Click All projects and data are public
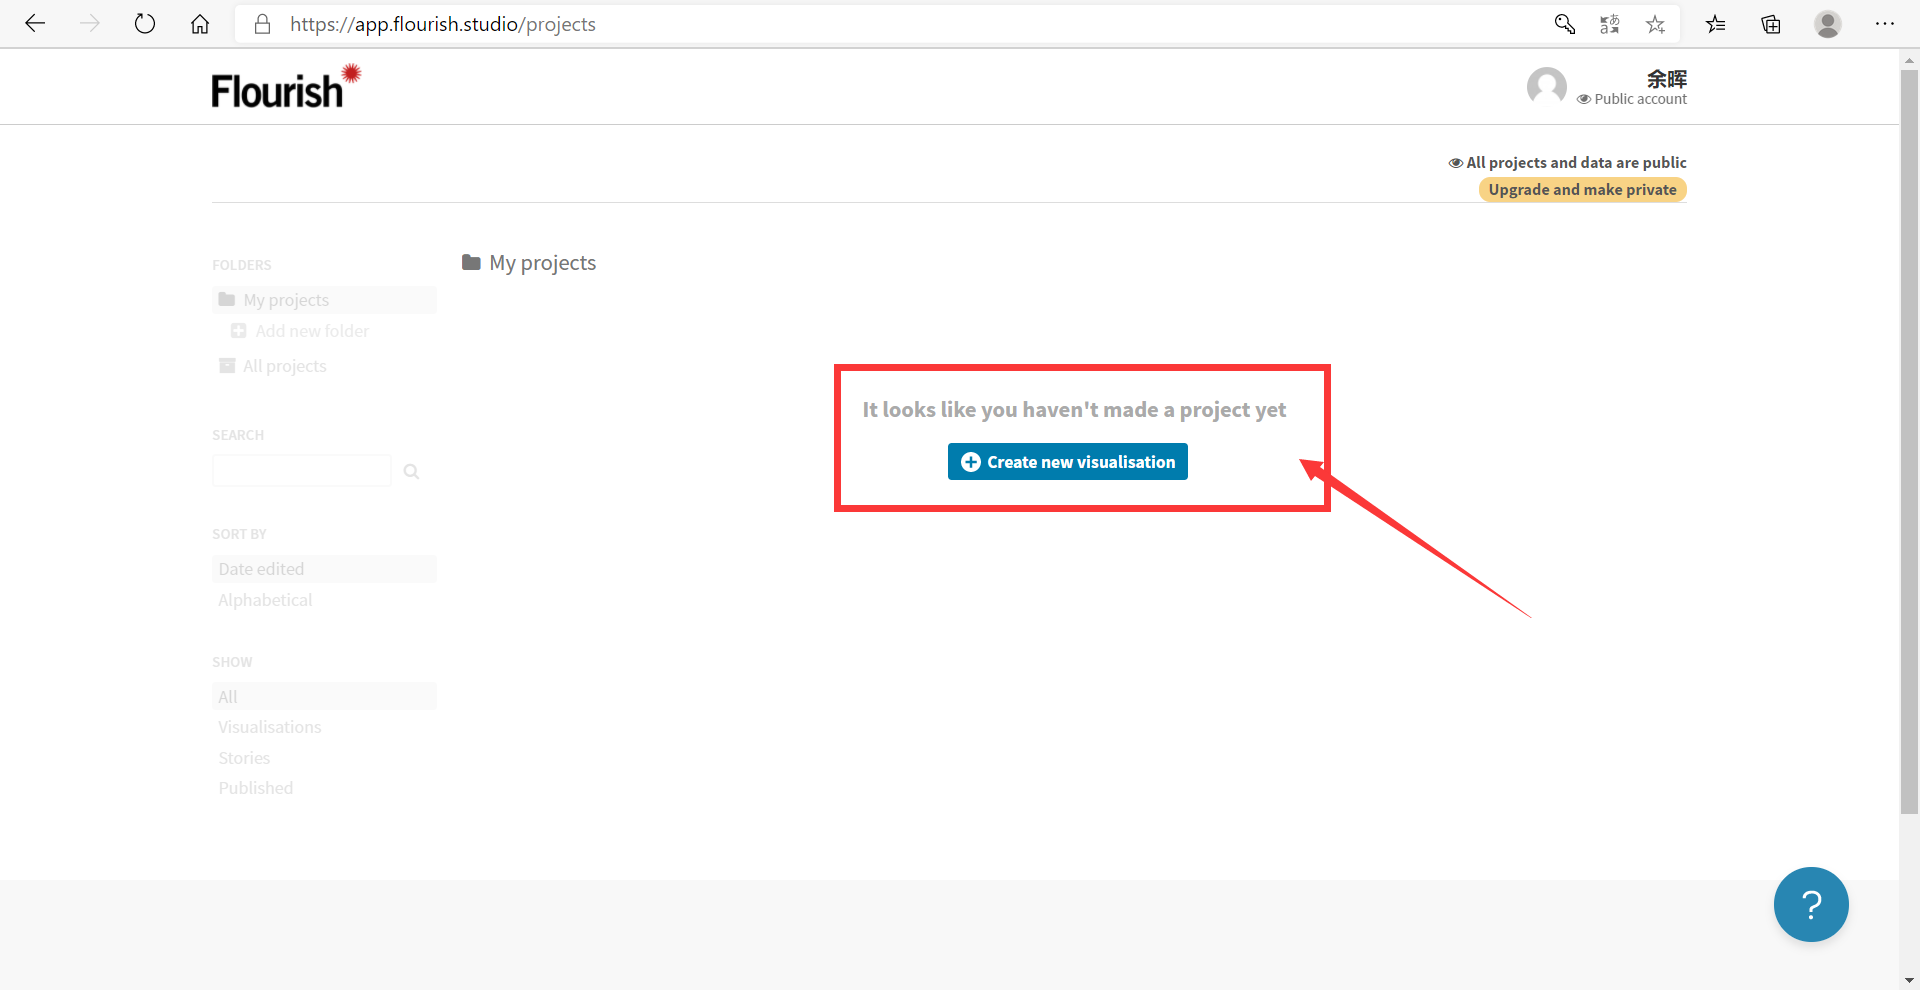The height and width of the screenshot is (990, 1920). point(1568,162)
